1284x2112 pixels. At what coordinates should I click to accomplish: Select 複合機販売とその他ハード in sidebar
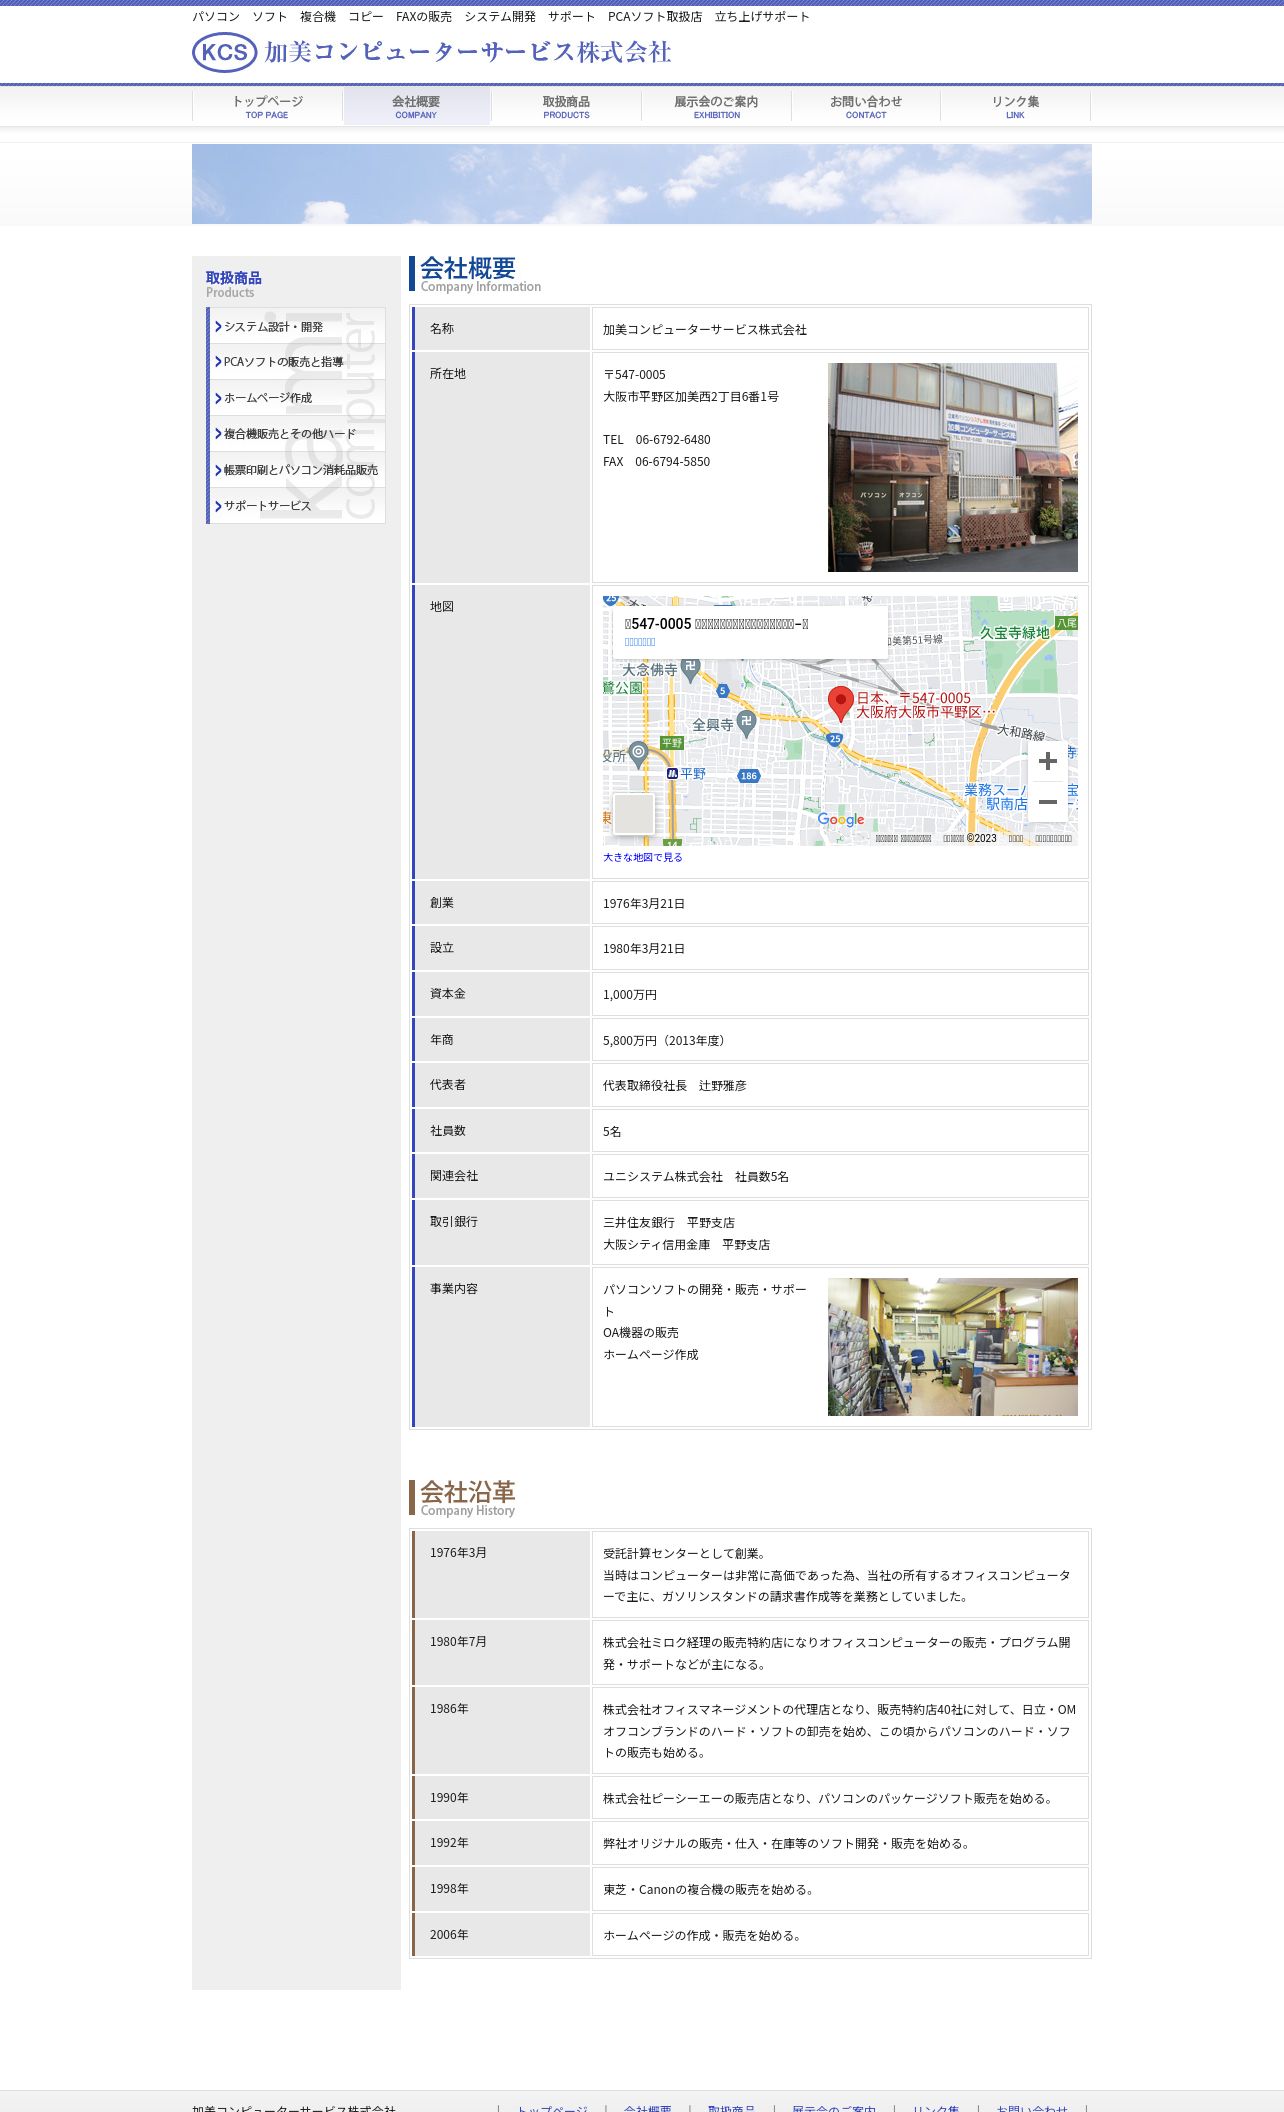pyautogui.click(x=297, y=434)
